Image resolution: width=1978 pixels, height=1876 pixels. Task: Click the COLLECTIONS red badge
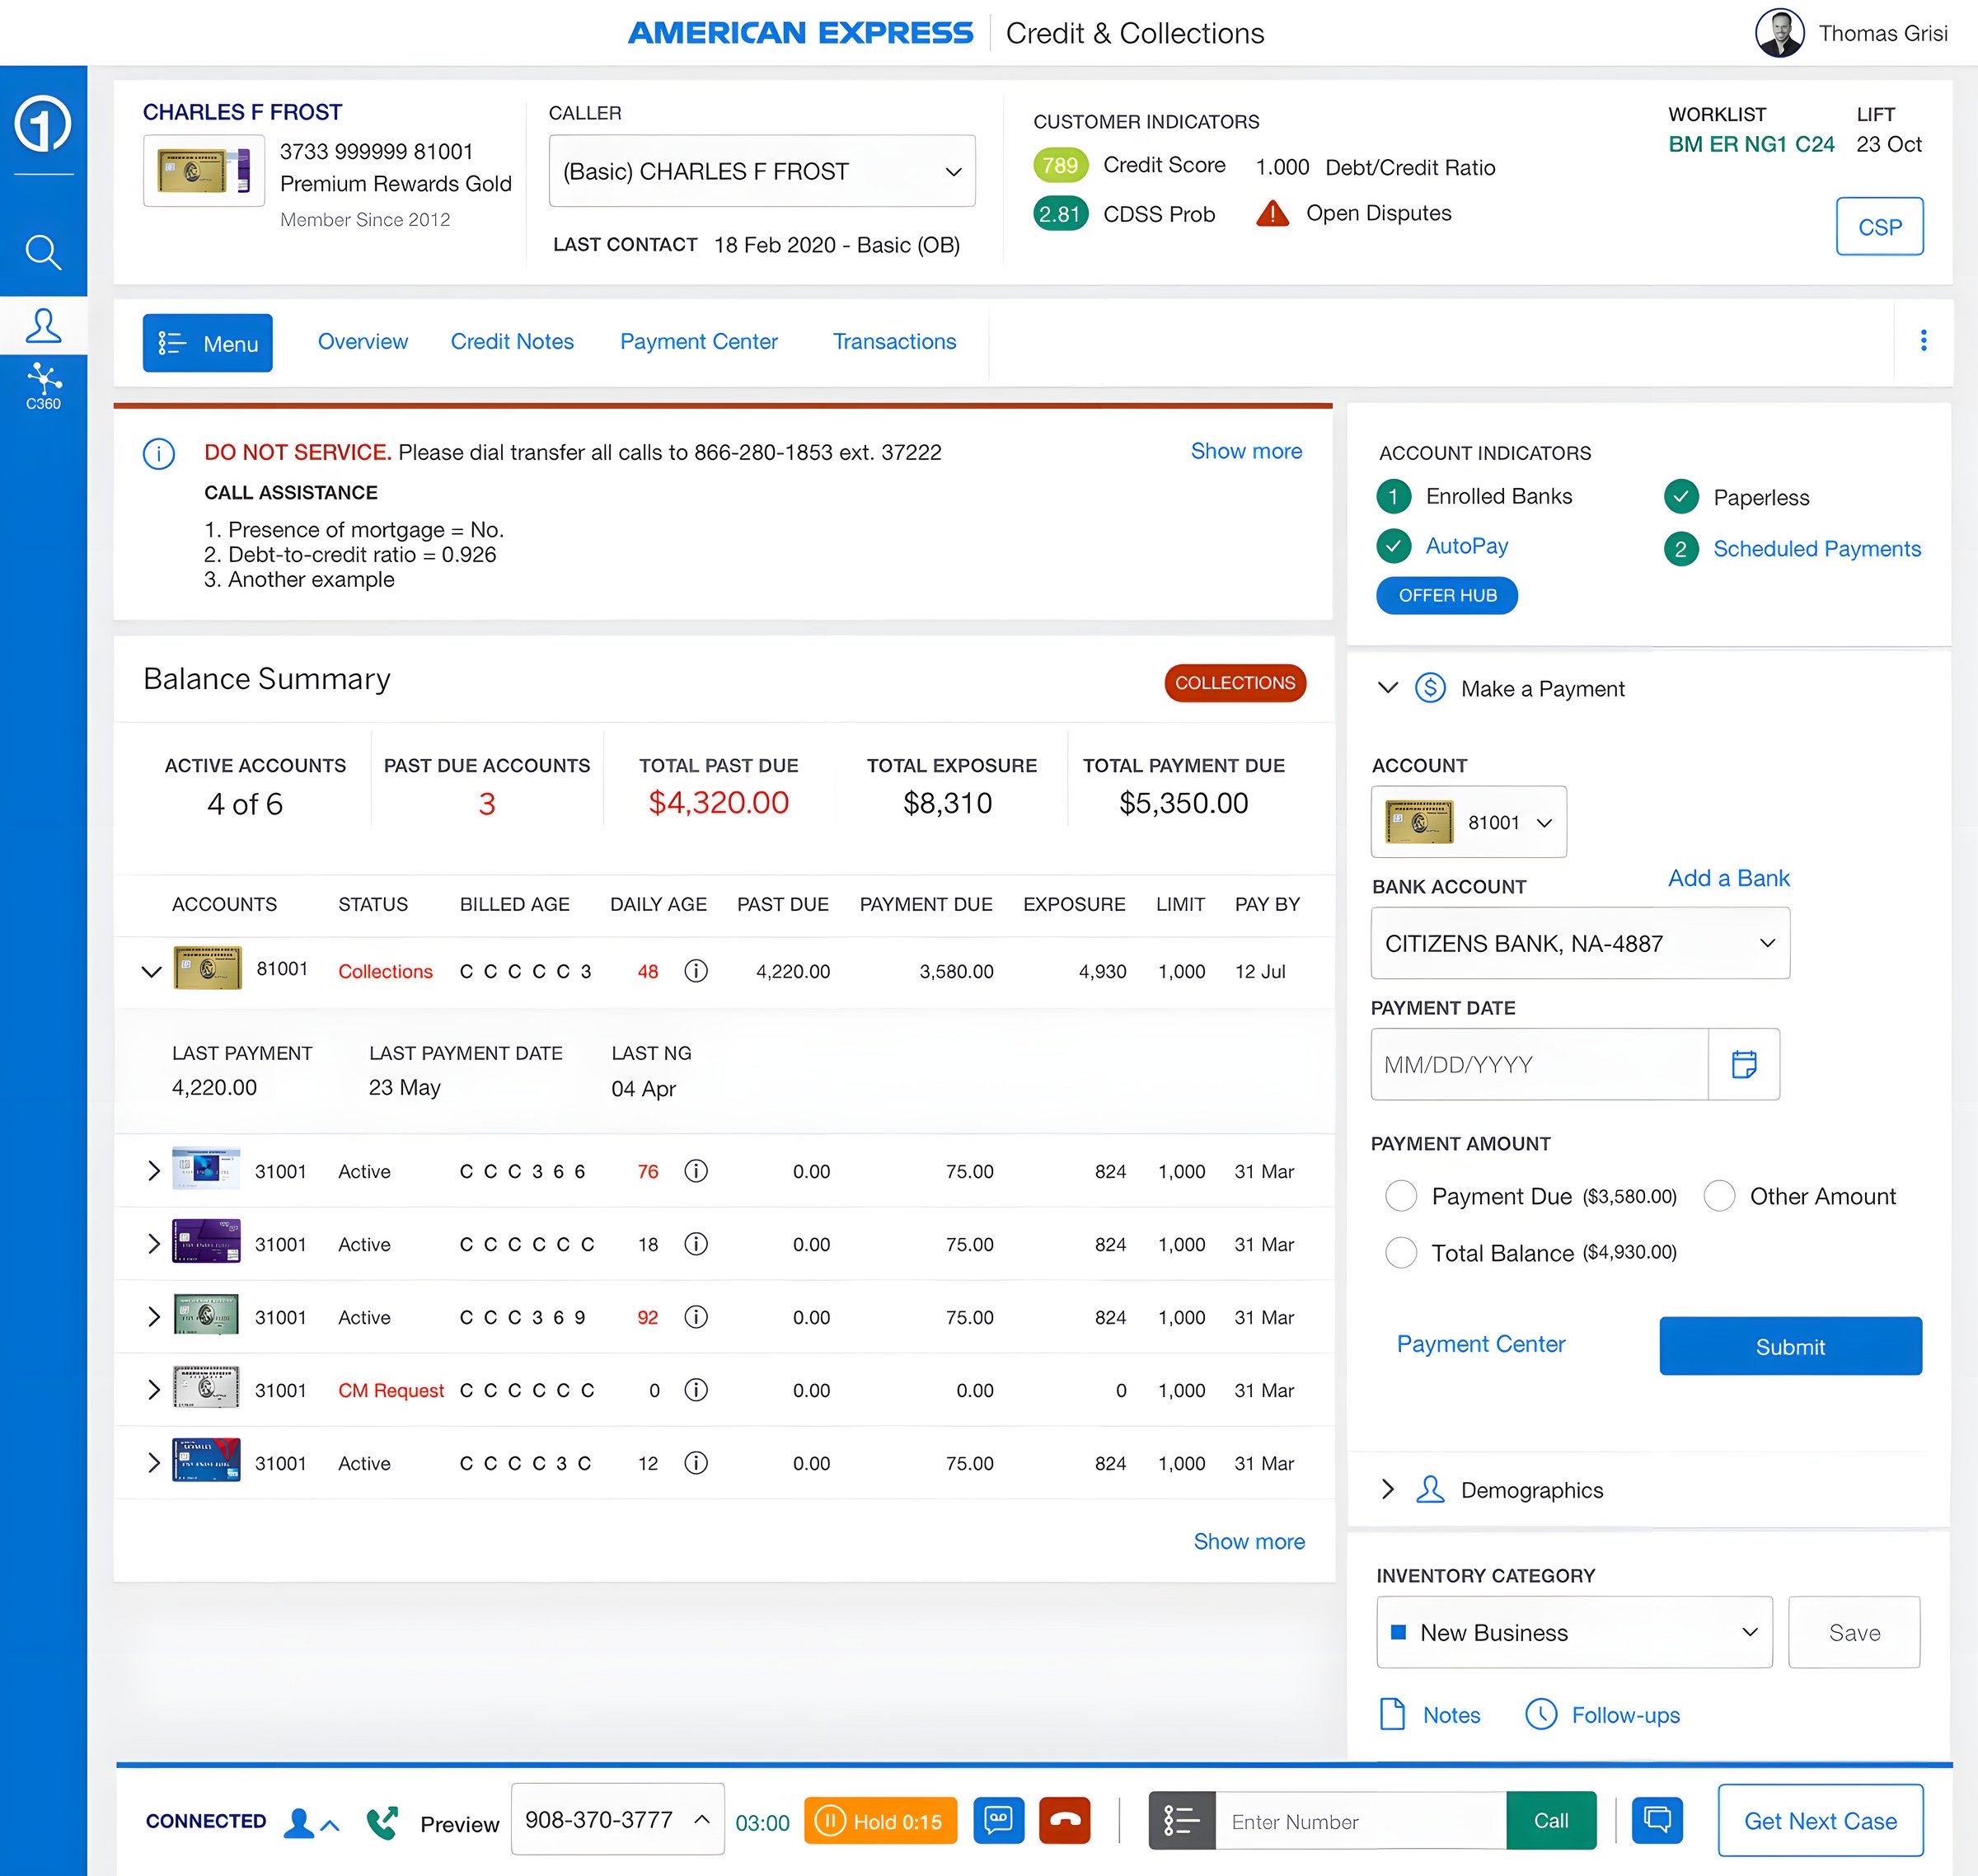pos(1235,682)
